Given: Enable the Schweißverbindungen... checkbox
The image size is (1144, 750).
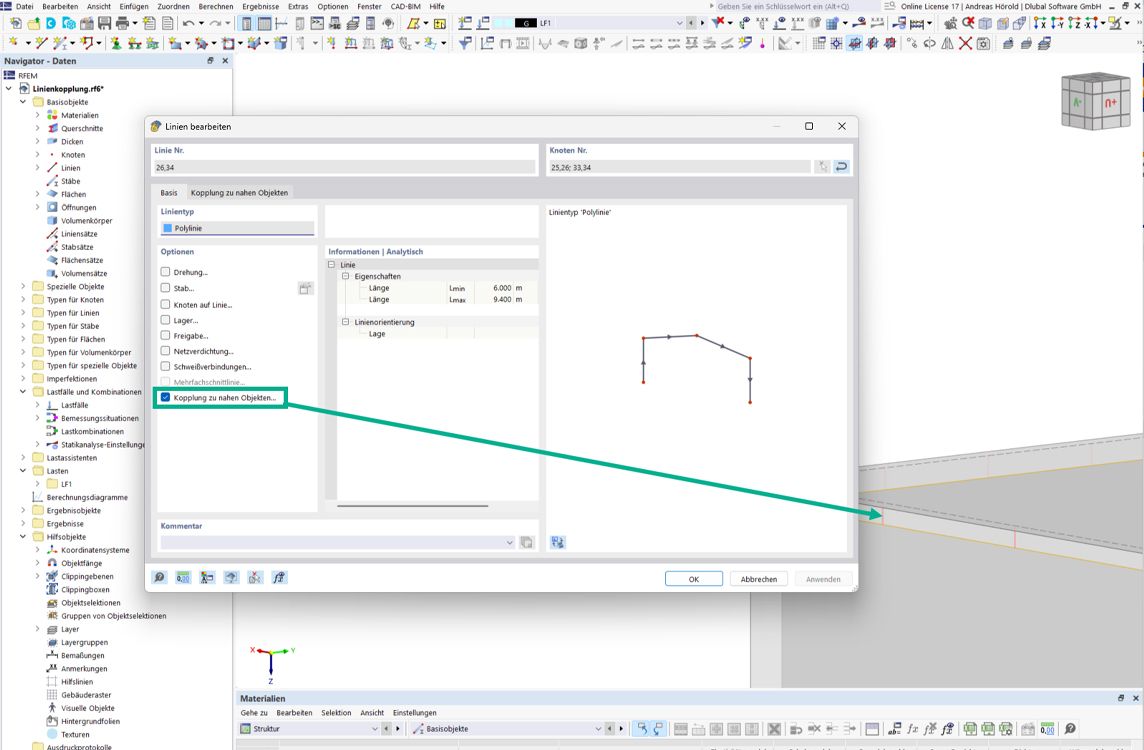Looking at the screenshot, I should [166, 366].
